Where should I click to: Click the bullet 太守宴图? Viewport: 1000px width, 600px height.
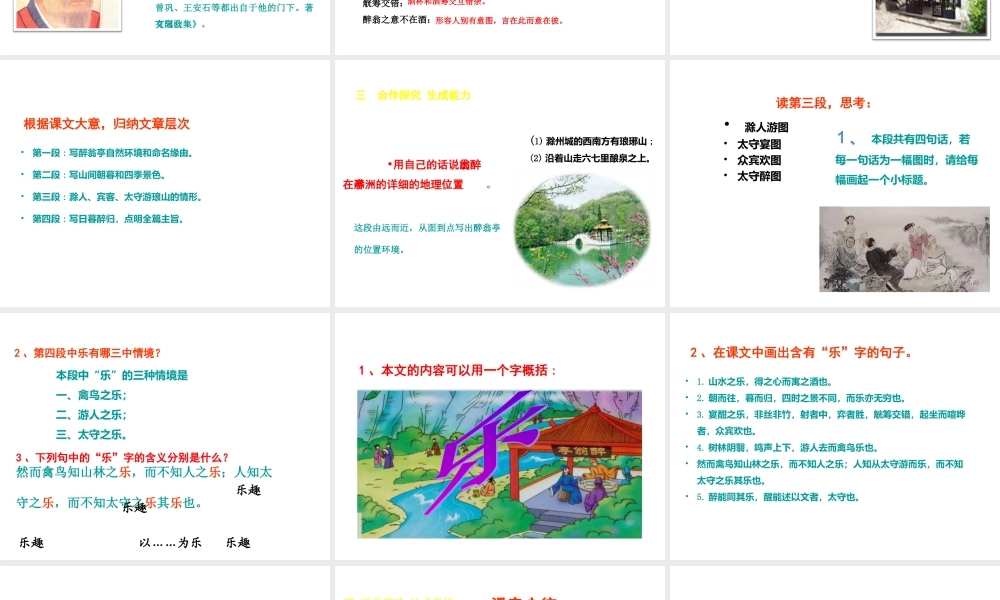pyautogui.click(x=759, y=145)
